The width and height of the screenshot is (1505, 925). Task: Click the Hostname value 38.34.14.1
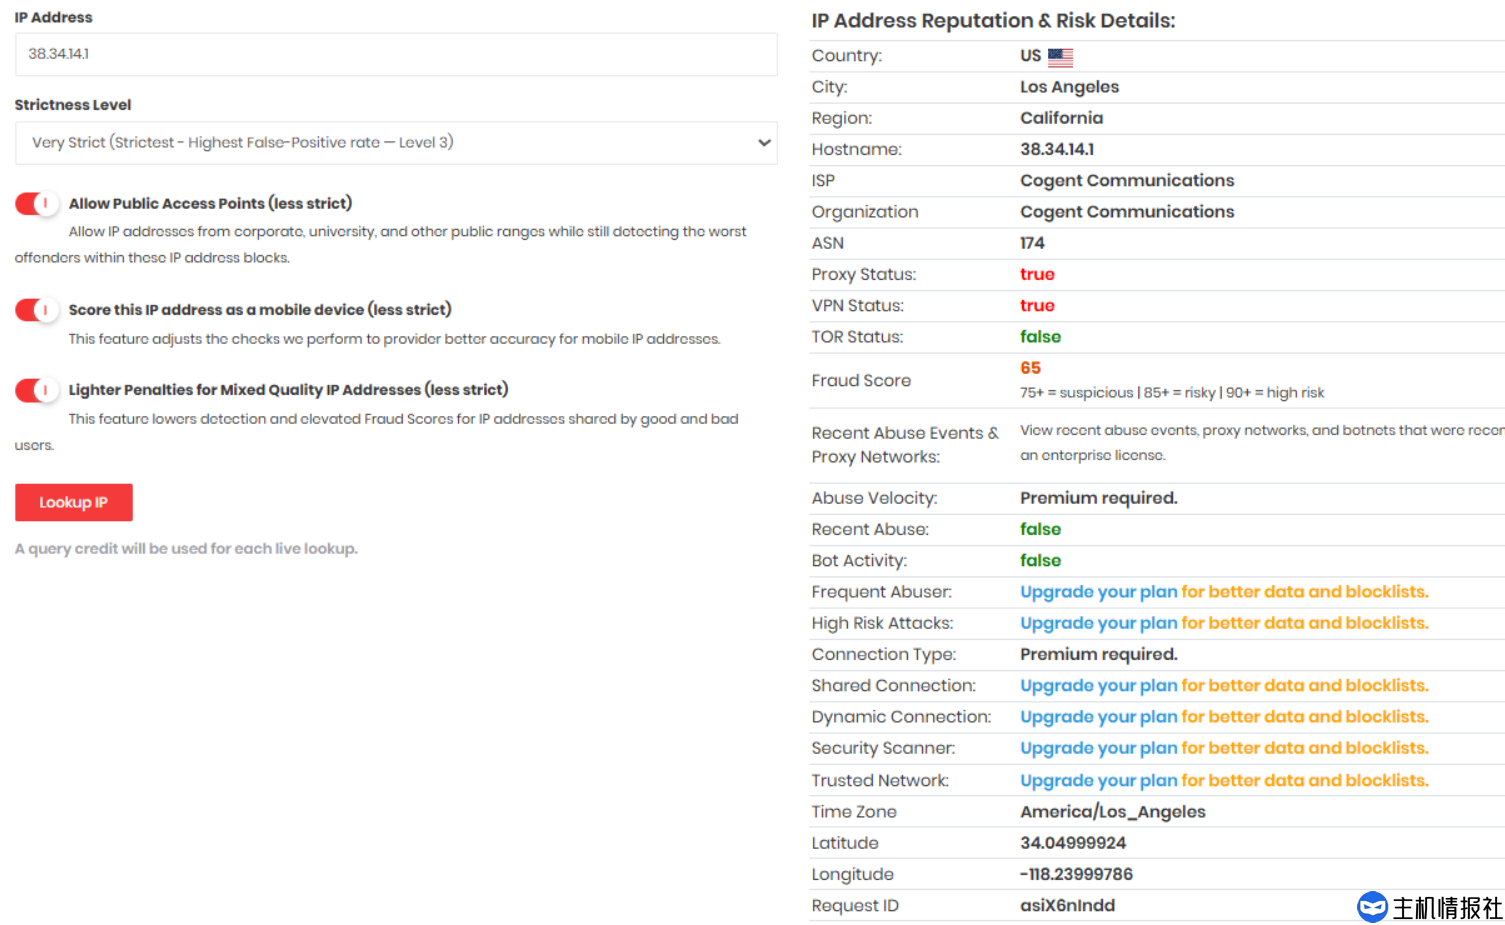(1056, 149)
